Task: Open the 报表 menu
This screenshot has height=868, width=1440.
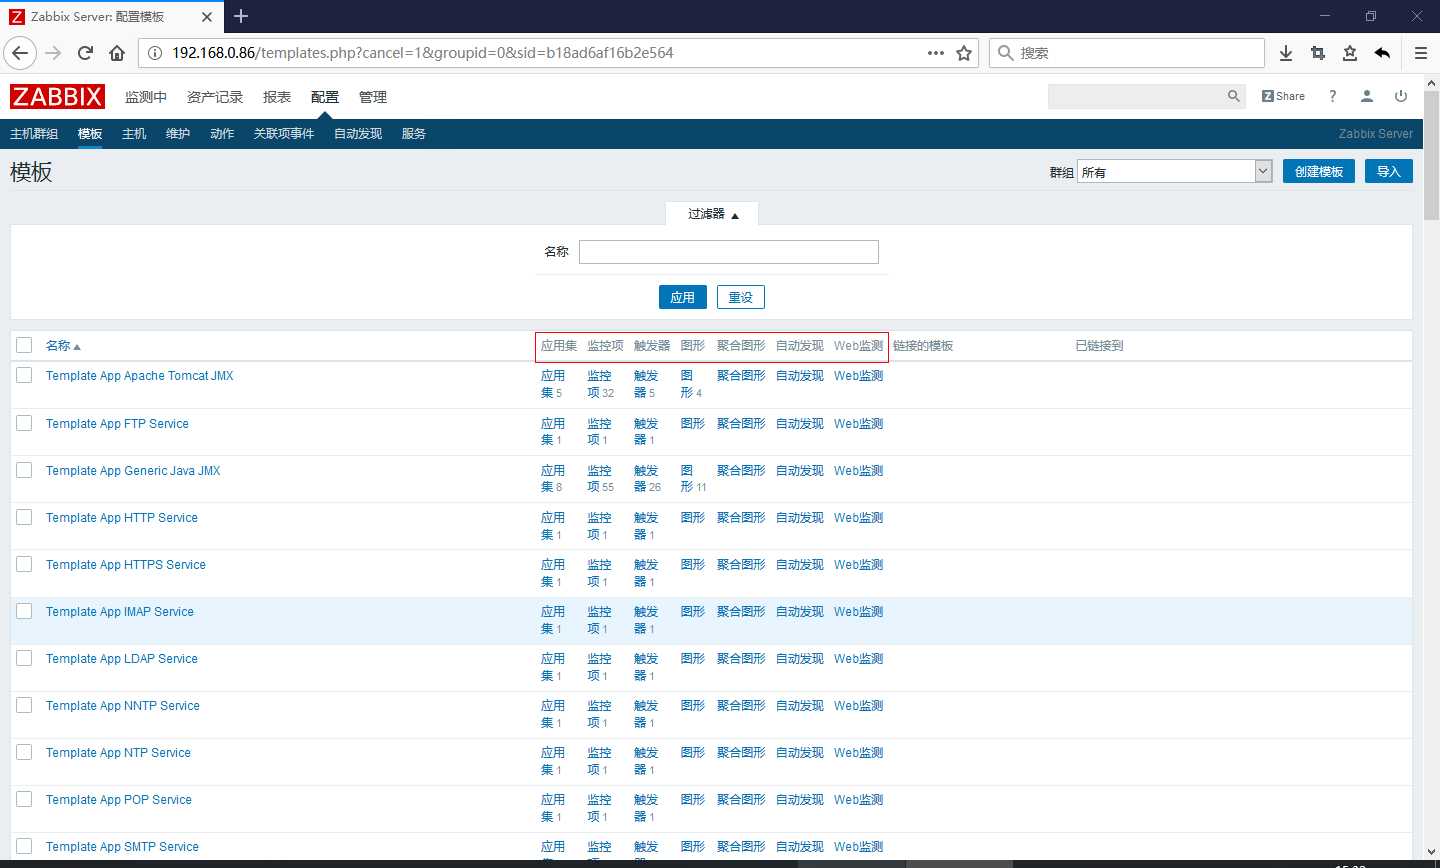Action: coord(277,97)
